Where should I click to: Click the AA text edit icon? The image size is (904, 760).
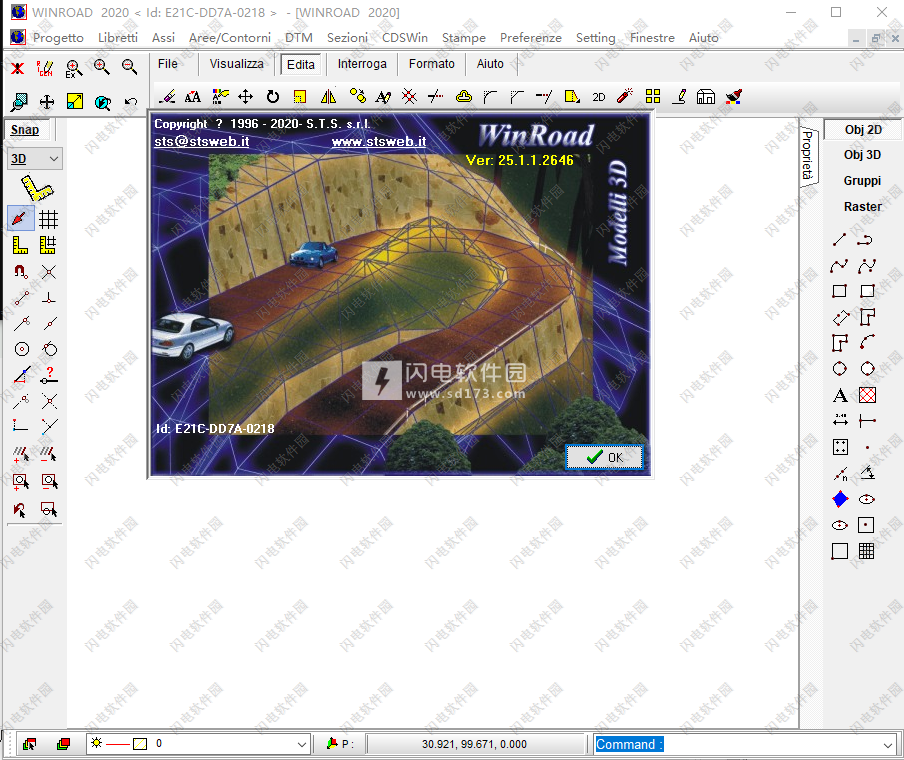193,97
